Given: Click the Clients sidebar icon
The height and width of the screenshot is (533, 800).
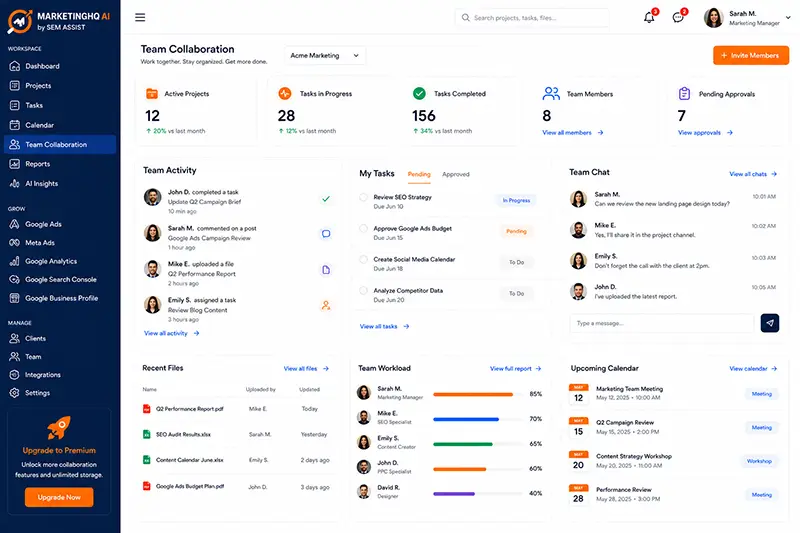Looking at the screenshot, I should (14, 338).
